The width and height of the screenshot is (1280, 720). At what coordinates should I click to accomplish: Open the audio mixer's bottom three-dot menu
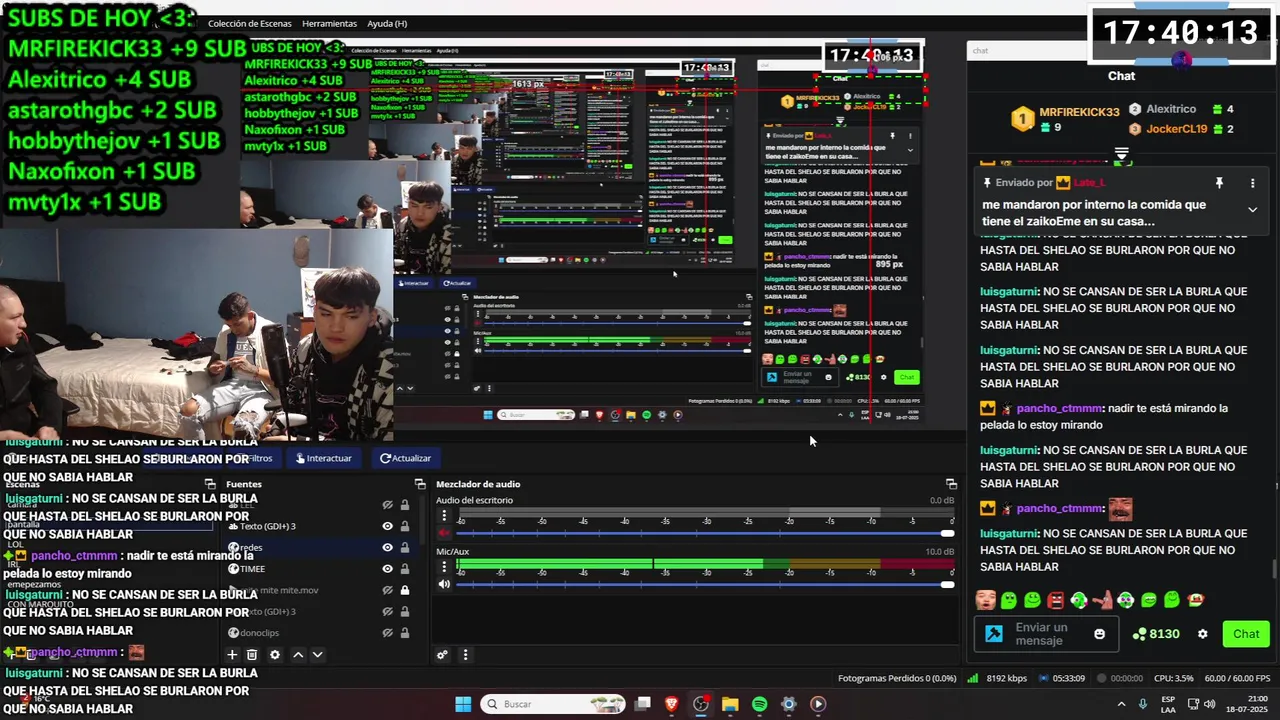click(465, 655)
